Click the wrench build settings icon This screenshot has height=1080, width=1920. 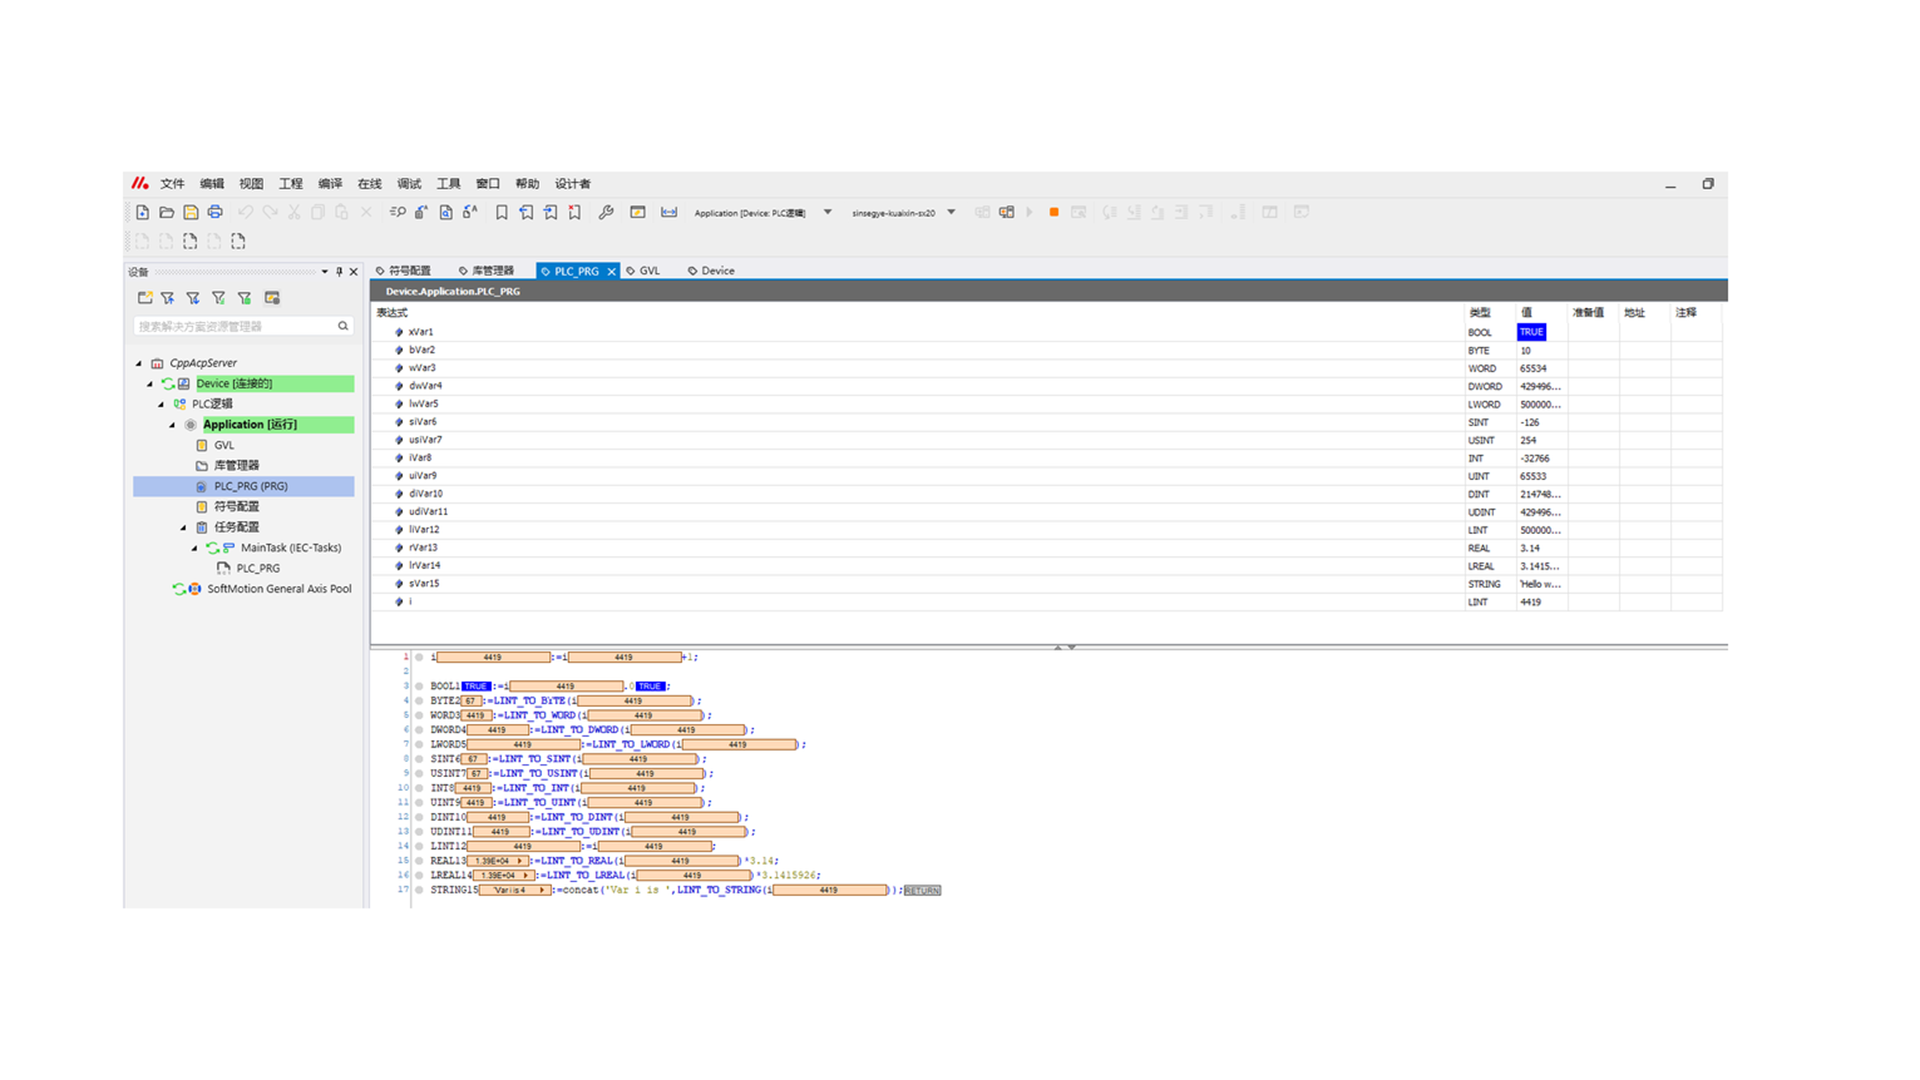(606, 212)
